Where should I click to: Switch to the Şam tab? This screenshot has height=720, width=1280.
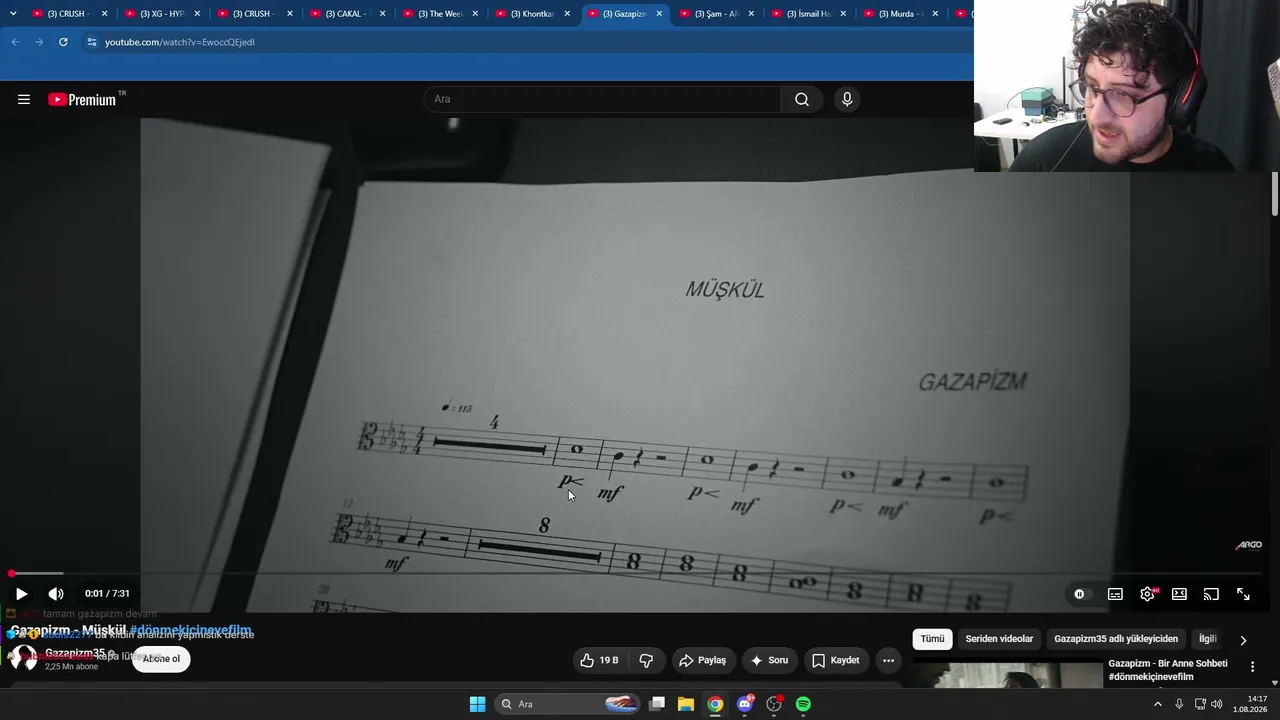click(717, 14)
